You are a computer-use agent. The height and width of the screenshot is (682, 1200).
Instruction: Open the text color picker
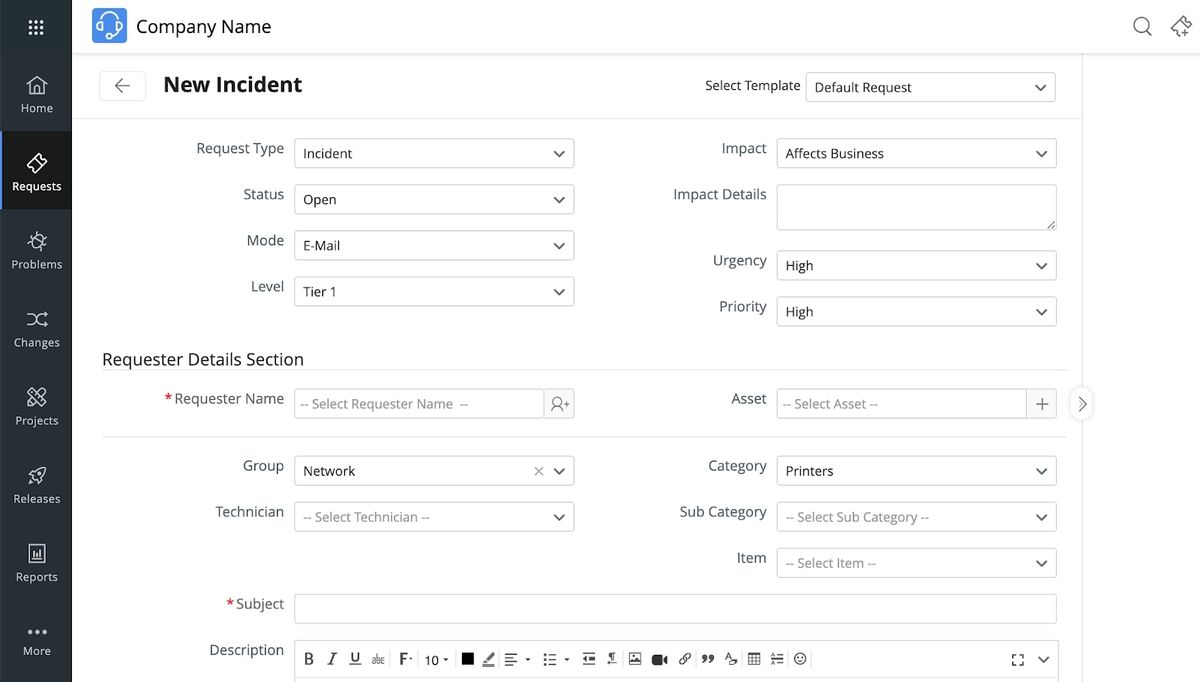(467, 658)
